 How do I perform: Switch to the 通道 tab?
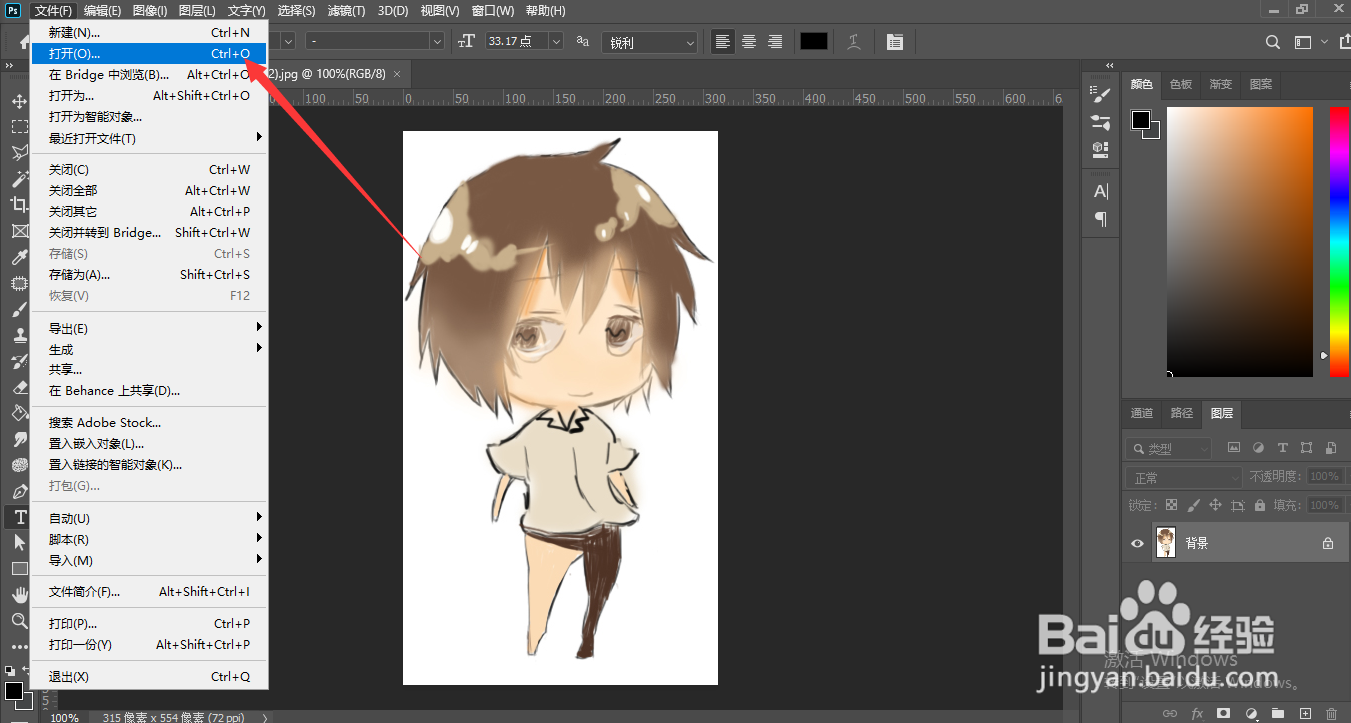tap(1141, 413)
